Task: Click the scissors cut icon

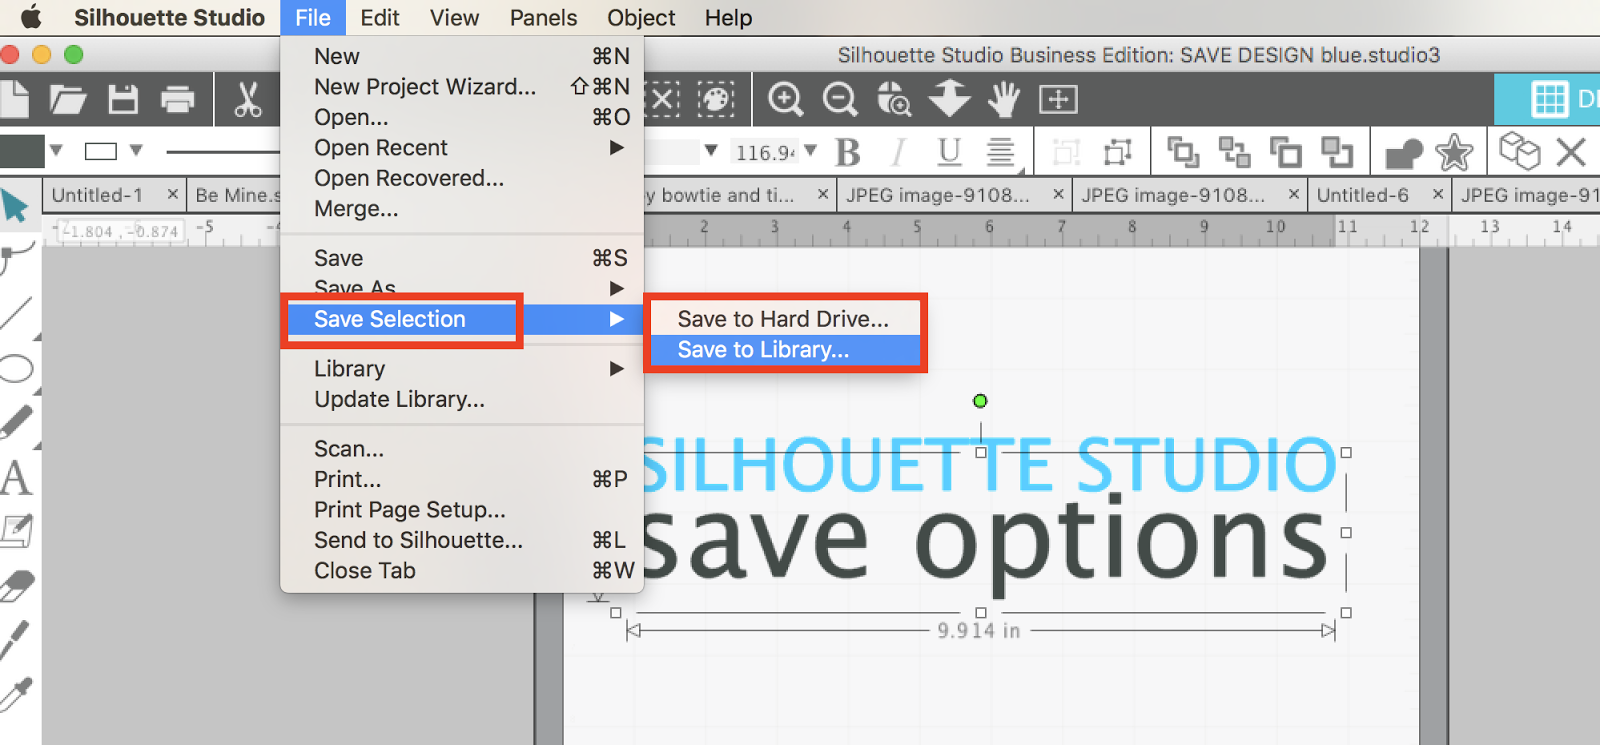Action: tap(247, 99)
